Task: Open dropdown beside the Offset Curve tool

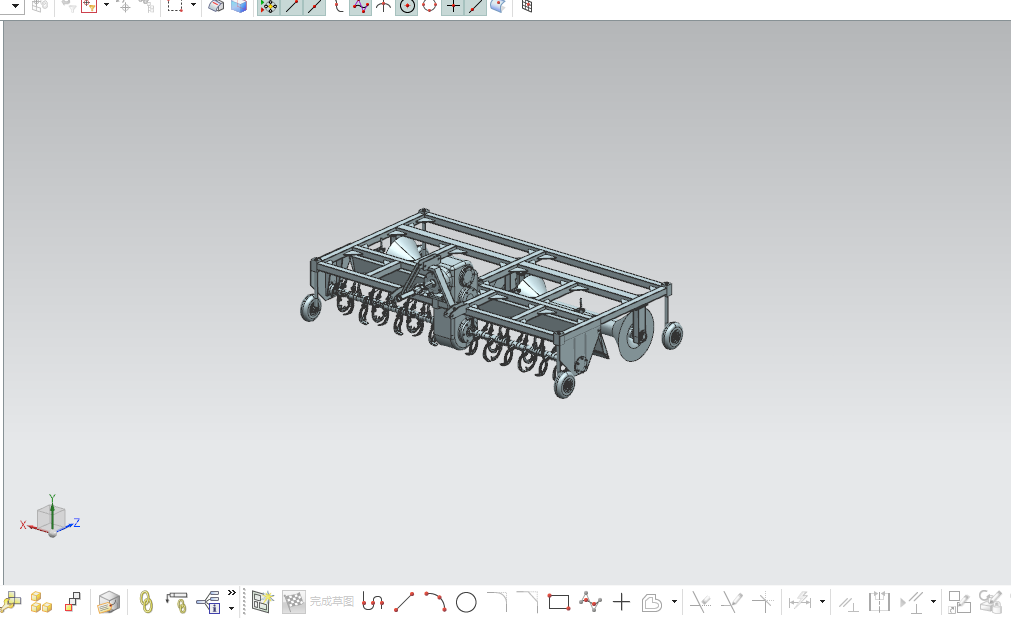Action: [674, 602]
